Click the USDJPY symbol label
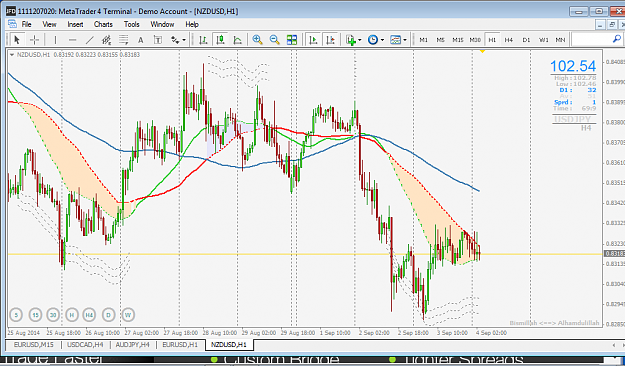The width and height of the screenshot is (625, 366). click(572, 119)
